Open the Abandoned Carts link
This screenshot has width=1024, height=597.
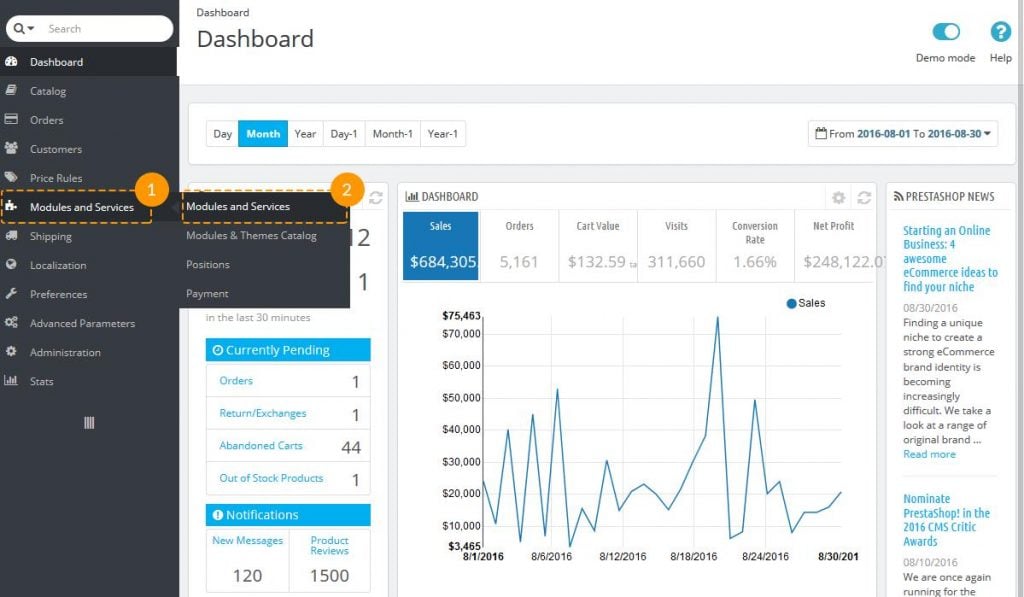(261, 446)
